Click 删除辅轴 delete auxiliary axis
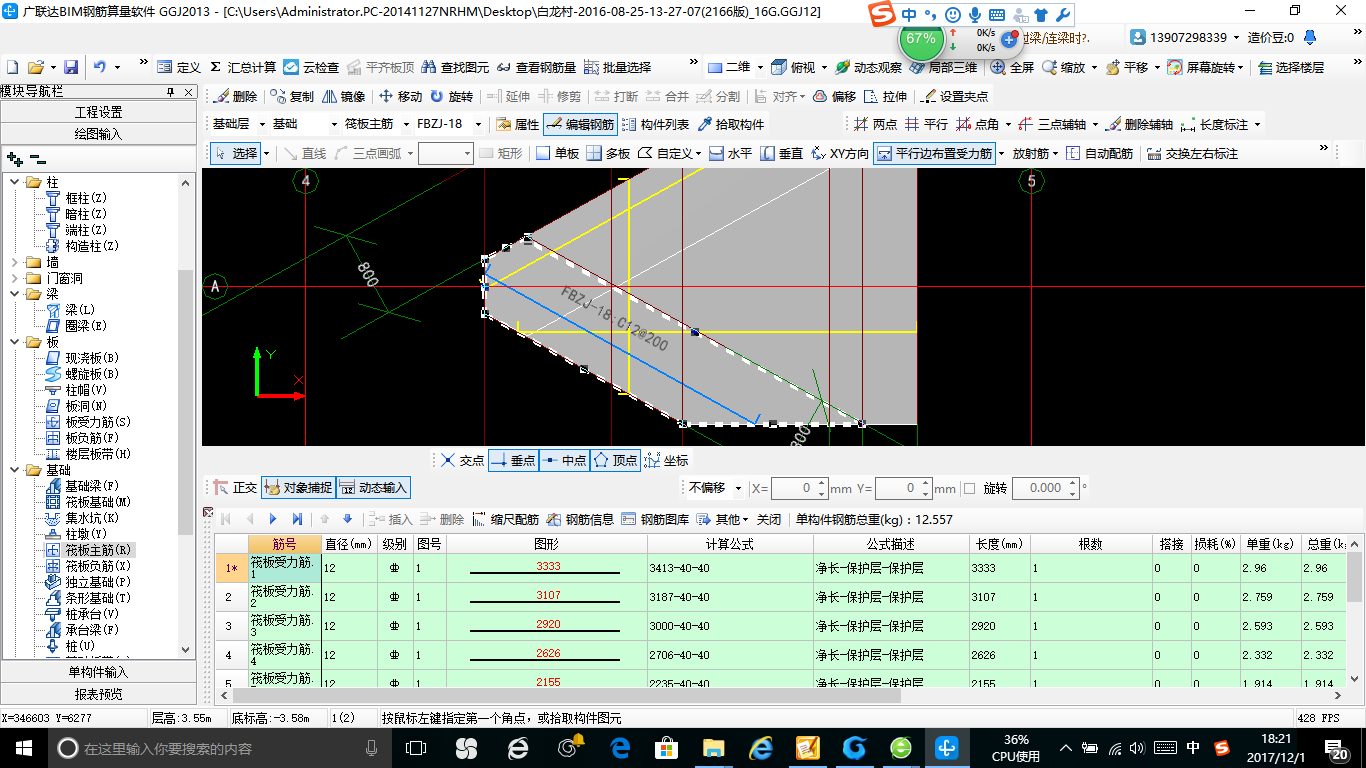 1140,124
